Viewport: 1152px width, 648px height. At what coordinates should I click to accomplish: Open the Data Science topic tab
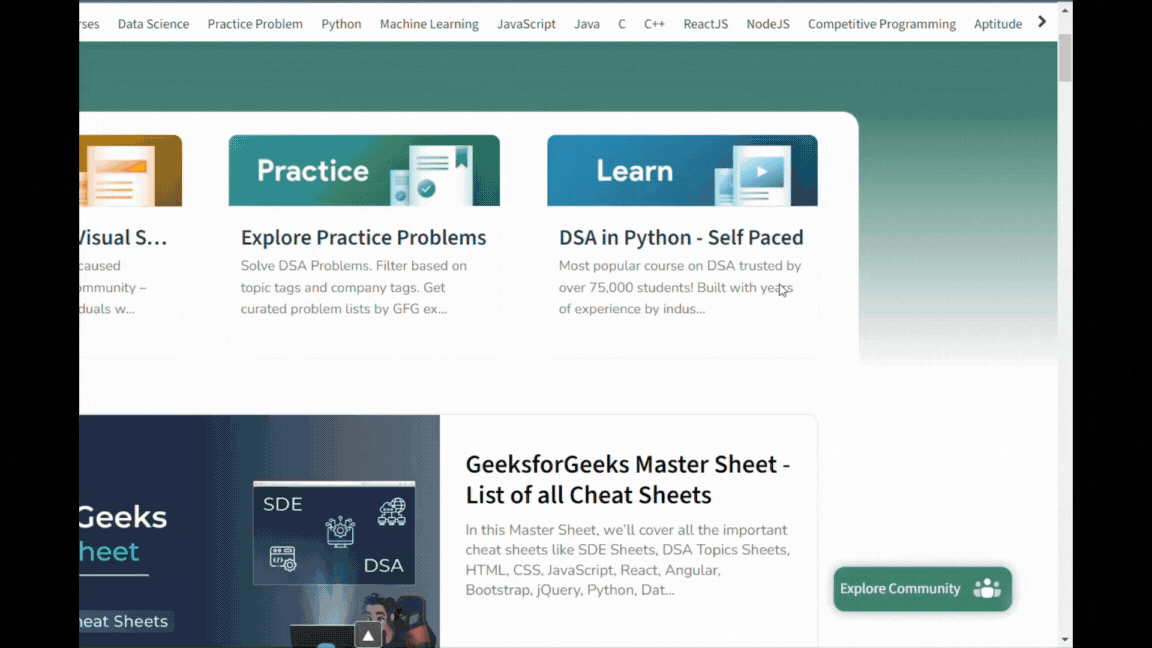(153, 24)
